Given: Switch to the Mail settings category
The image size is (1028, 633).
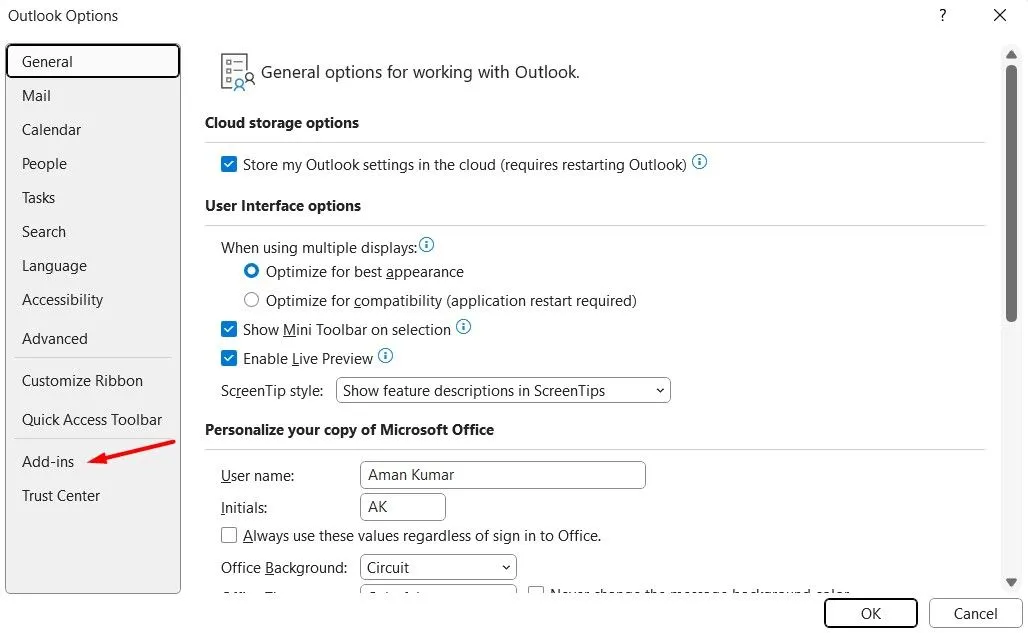Looking at the screenshot, I should click(x=36, y=95).
